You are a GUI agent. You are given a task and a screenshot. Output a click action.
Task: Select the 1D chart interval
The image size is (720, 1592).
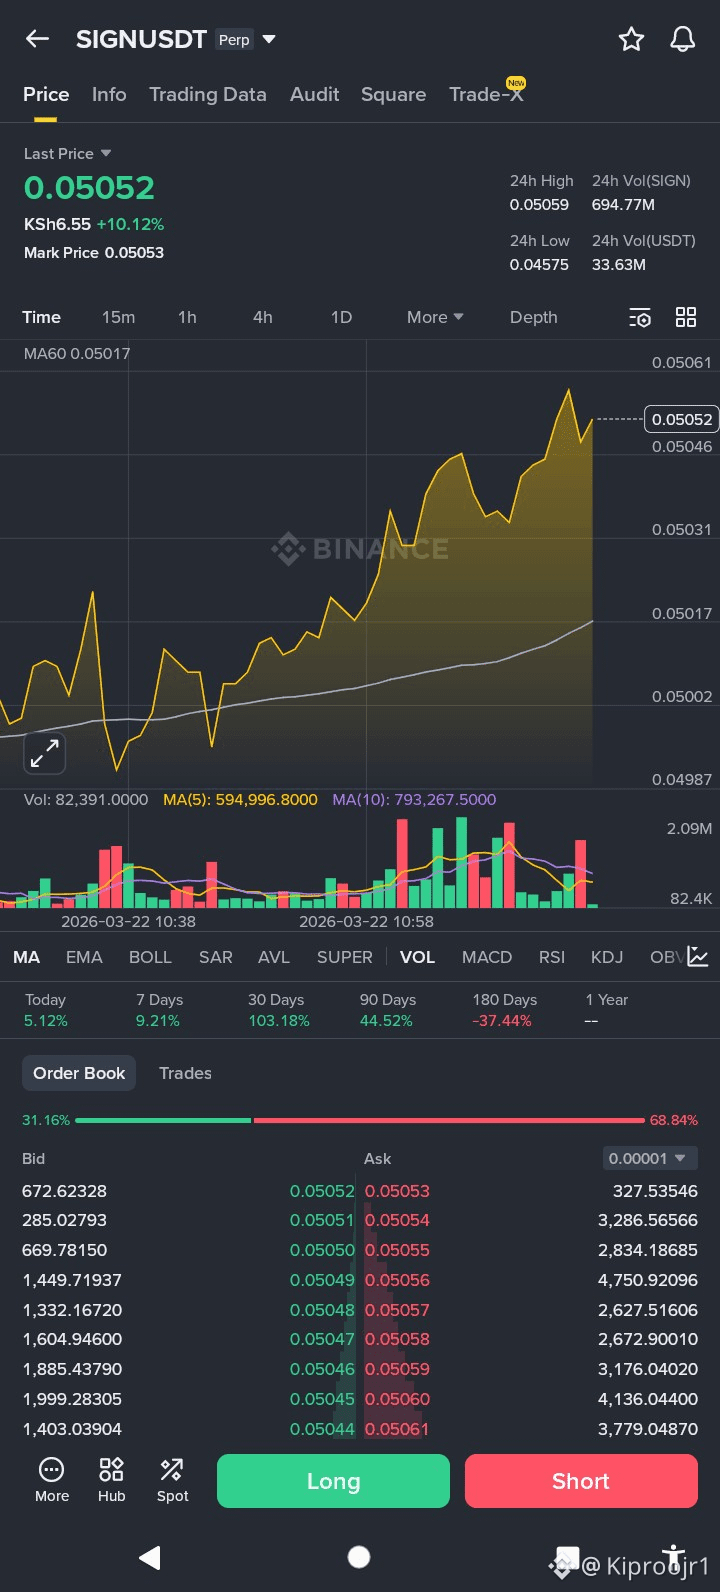(x=341, y=317)
